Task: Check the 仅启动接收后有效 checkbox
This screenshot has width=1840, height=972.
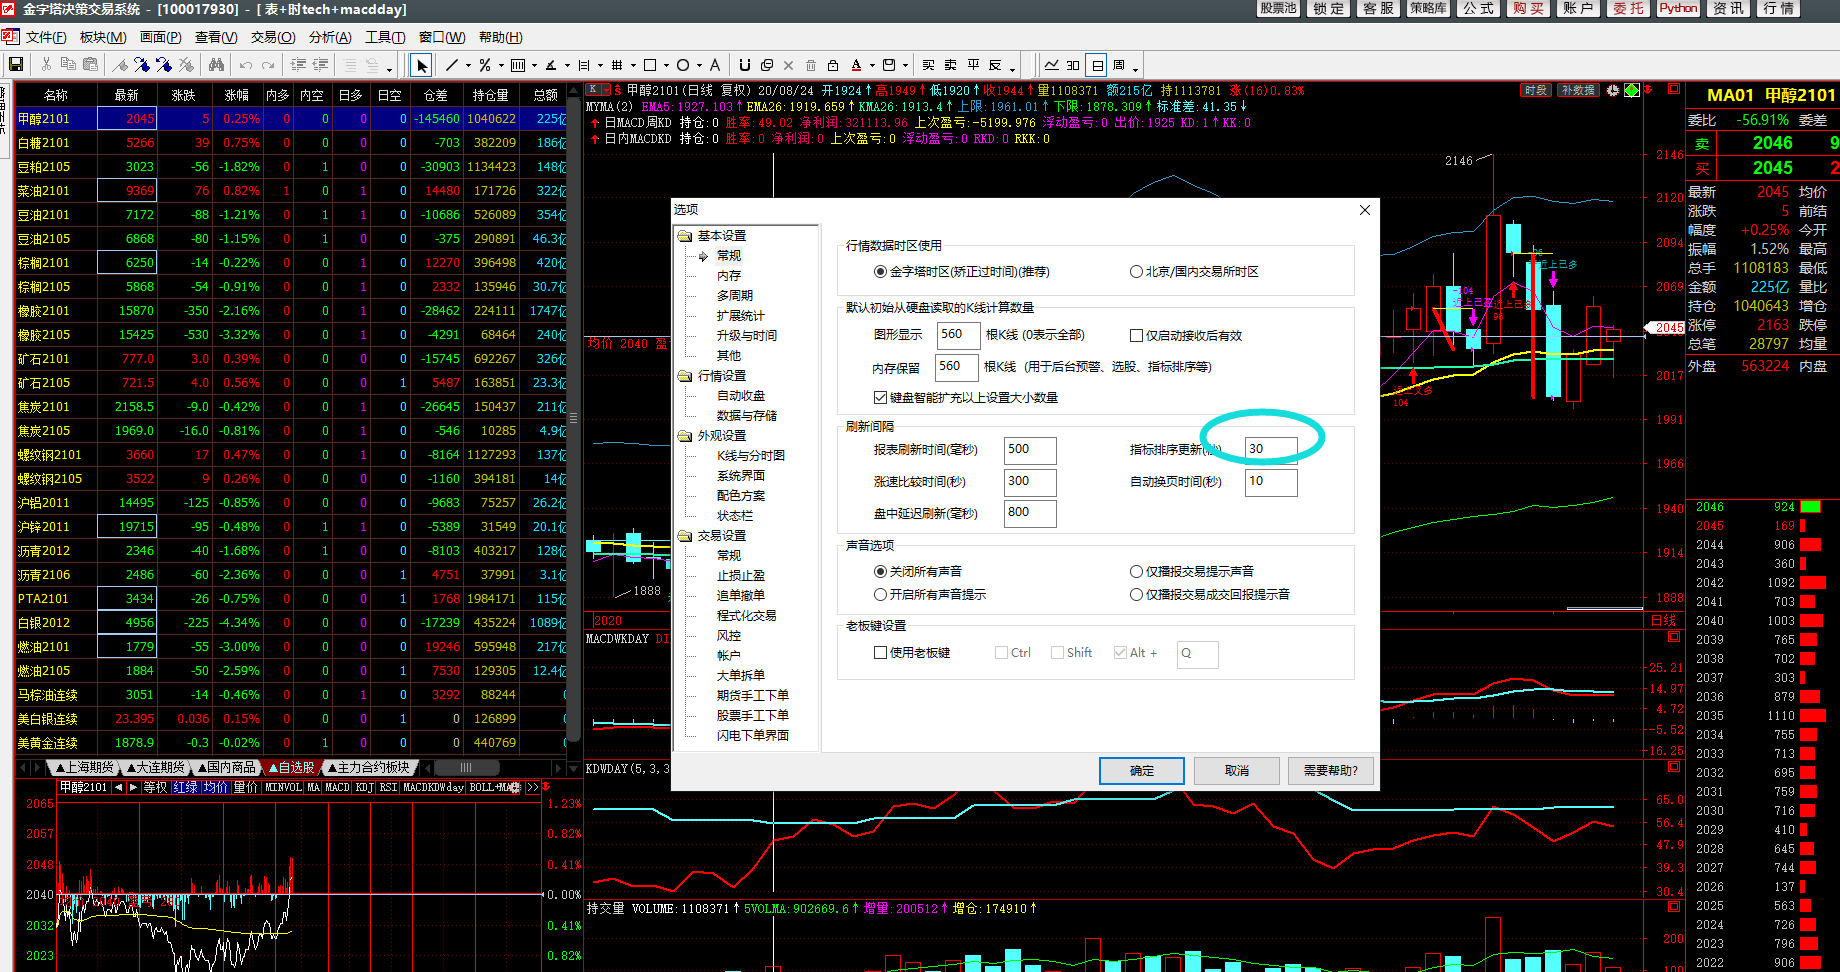Action: tap(1137, 336)
